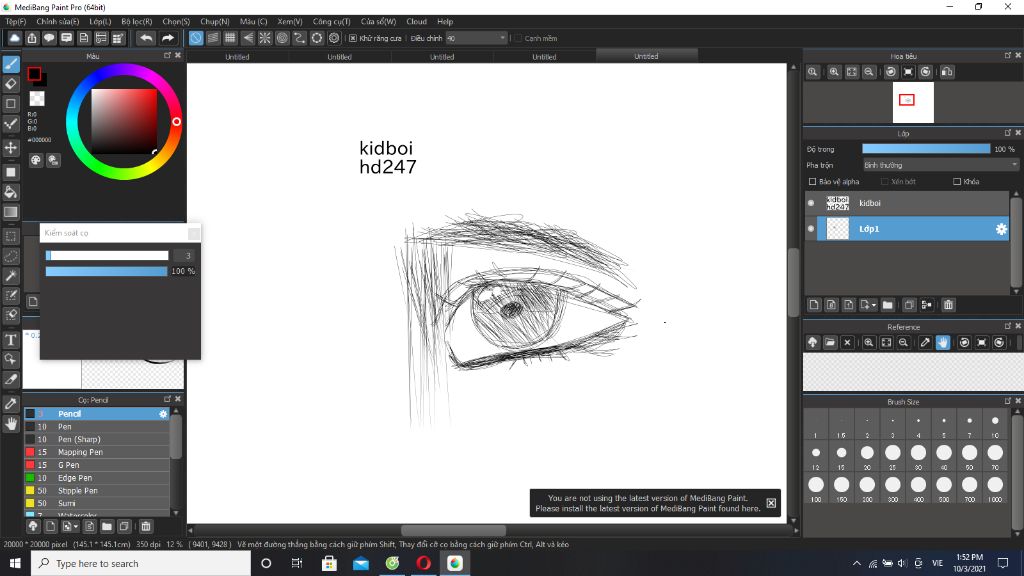This screenshot has width=1024, height=576.
Task: Enable vanishing point snap guide
Action: click(x=248, y=39)
